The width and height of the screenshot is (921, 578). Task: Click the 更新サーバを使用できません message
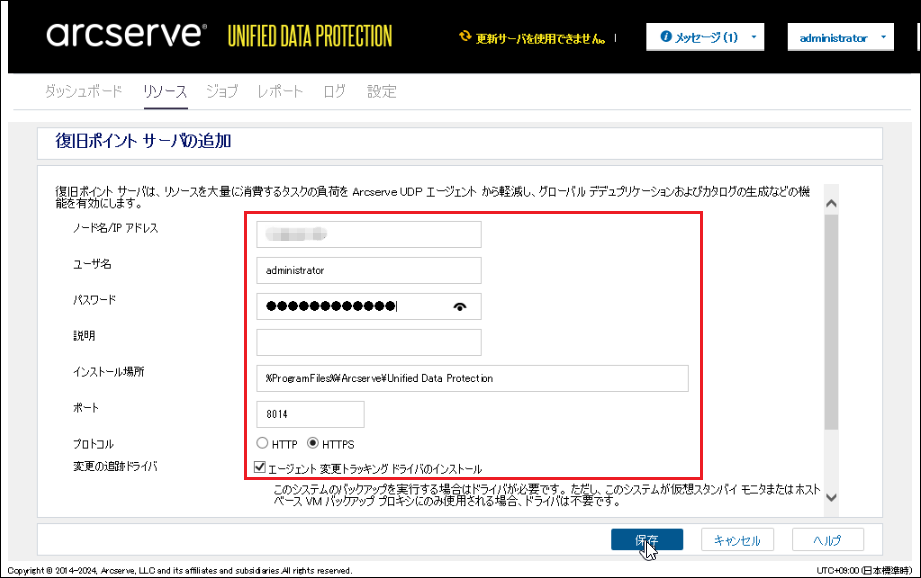[540, 39]
